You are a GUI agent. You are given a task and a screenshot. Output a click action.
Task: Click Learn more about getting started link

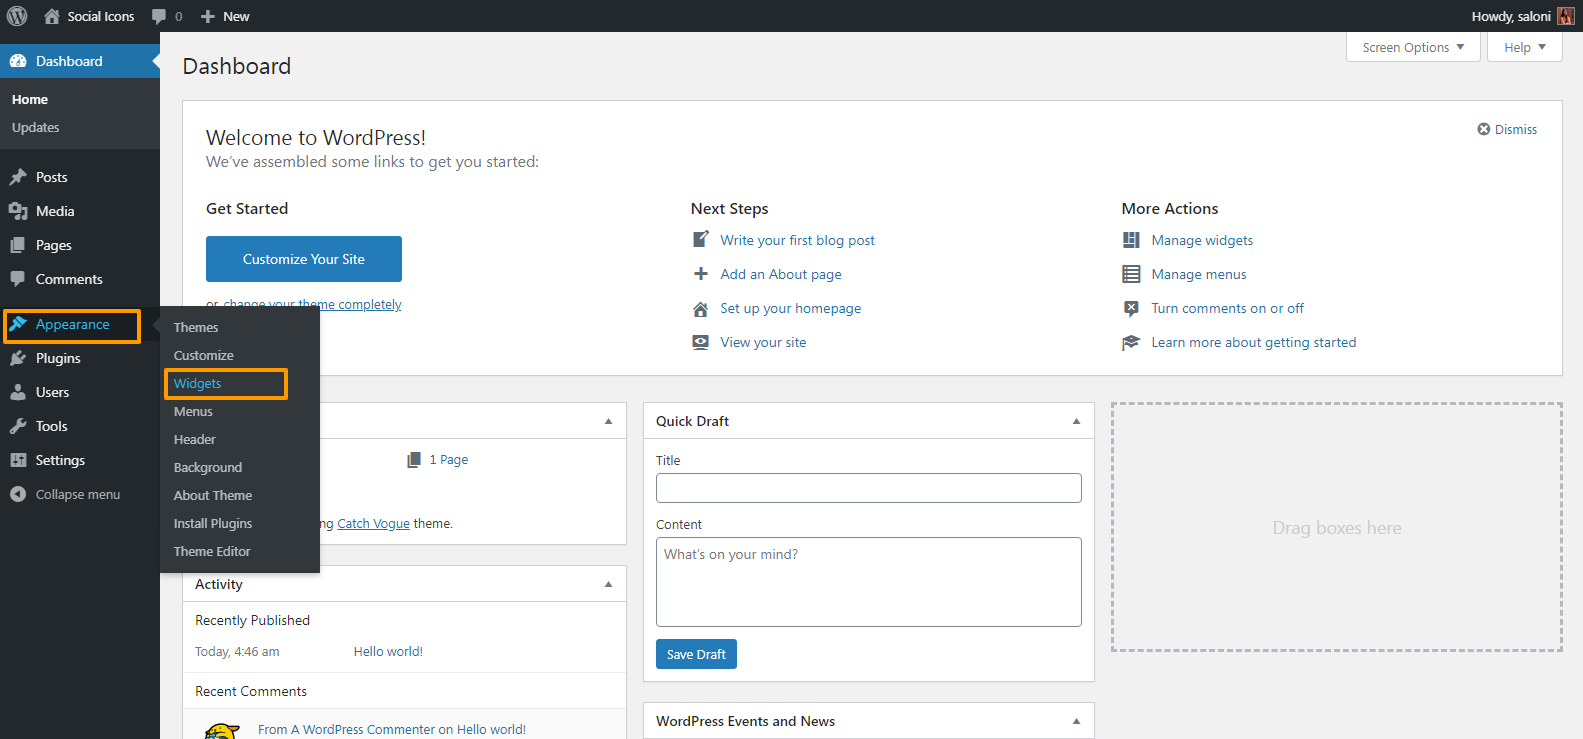(1254, 342)
